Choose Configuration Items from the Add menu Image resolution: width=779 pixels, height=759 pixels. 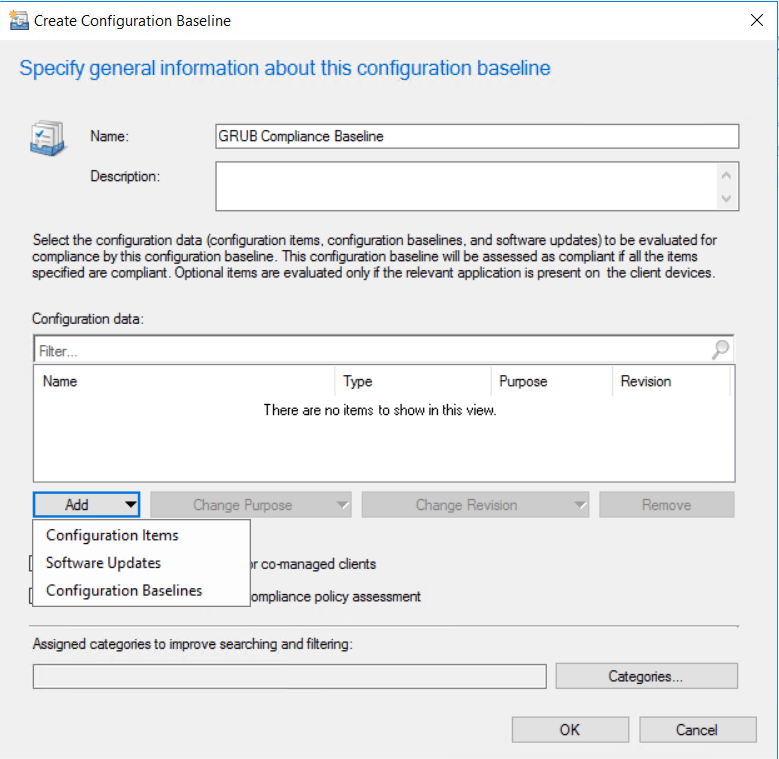[x=112, y=535]
